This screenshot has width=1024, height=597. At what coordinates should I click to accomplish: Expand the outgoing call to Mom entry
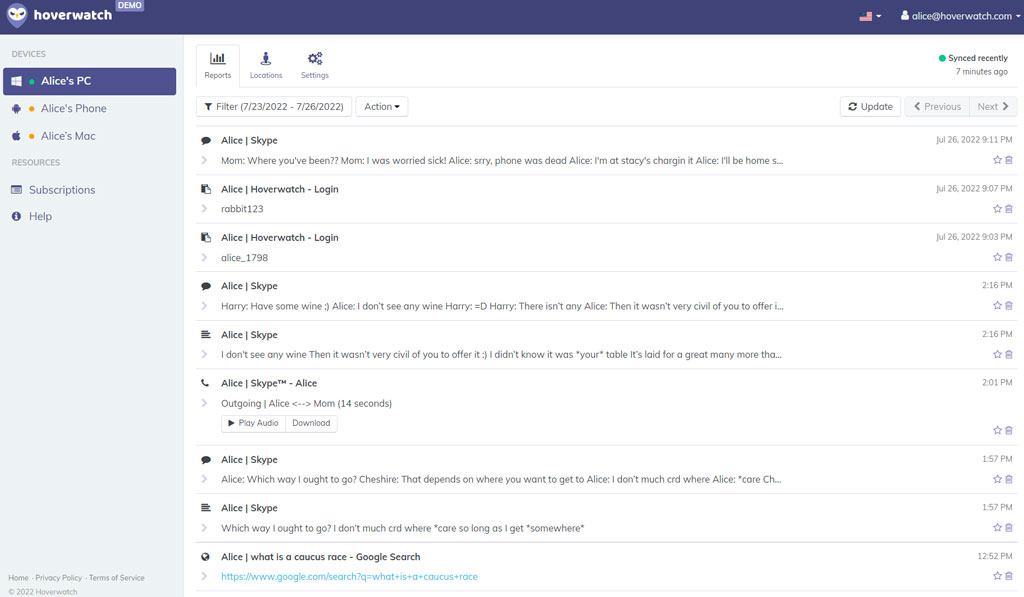click(x=204, y=403)
